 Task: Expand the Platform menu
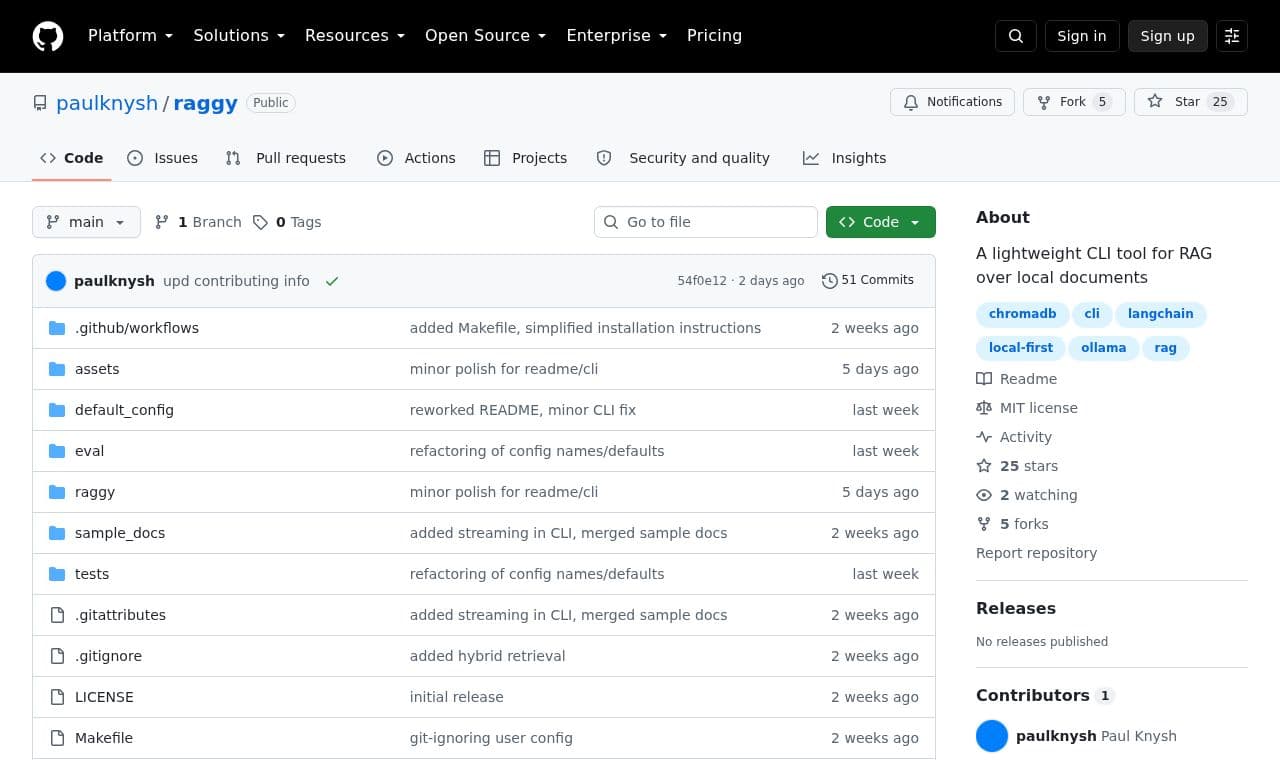pyautogui.click(x=130, y=36)
